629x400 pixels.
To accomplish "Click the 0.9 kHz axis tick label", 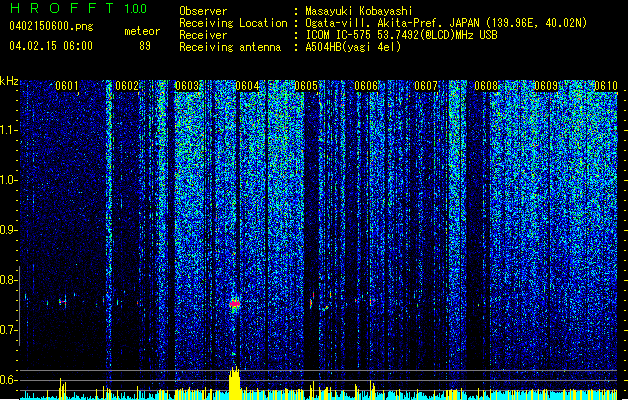I will pos(8,230).
